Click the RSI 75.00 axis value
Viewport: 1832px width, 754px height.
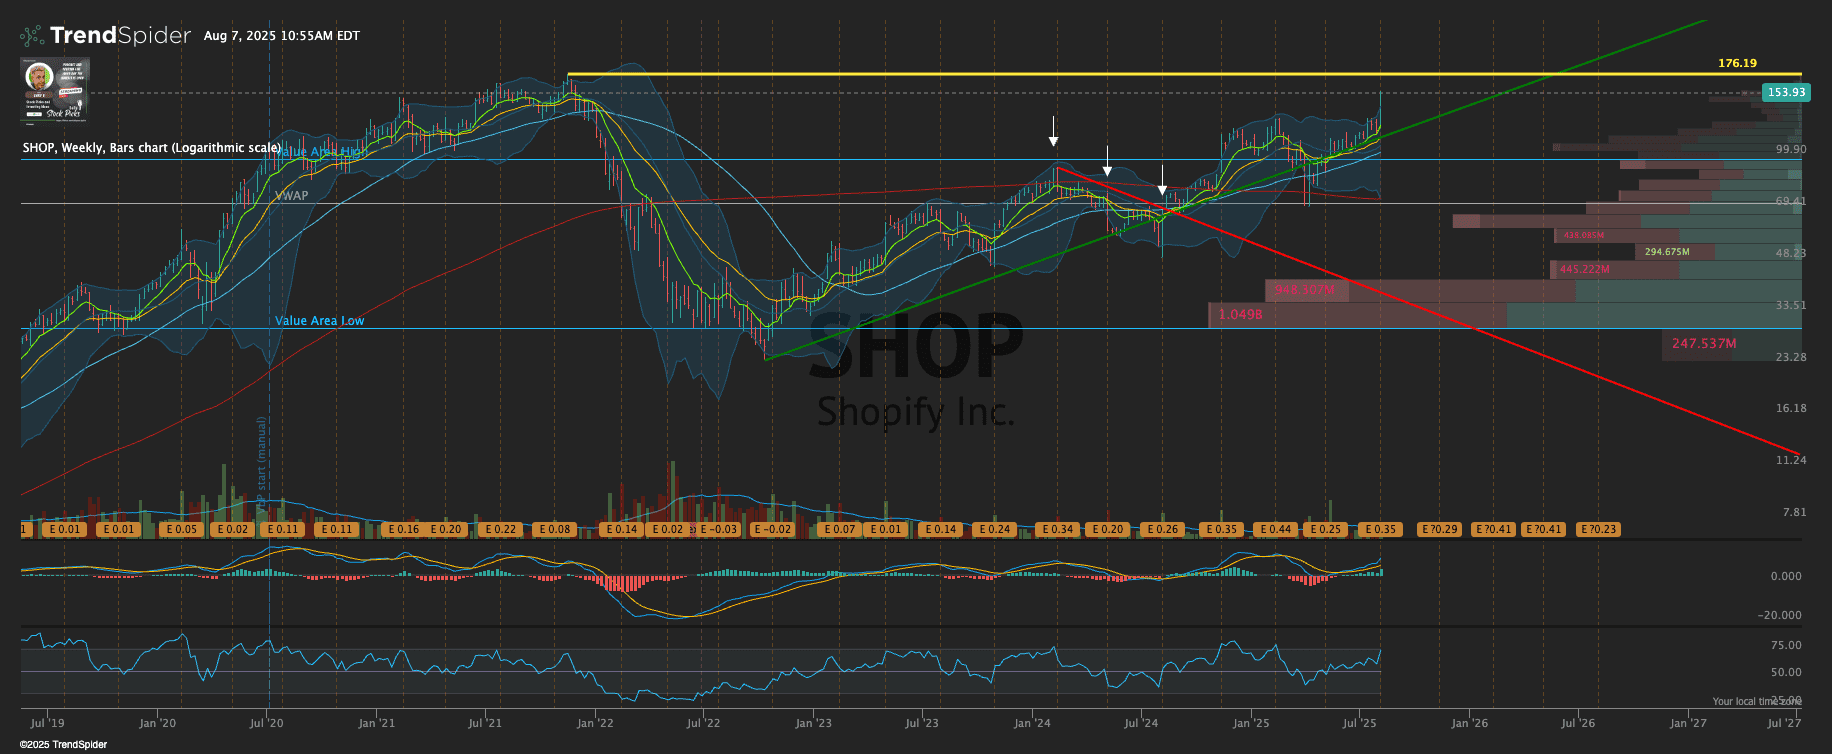(1786, 645)
